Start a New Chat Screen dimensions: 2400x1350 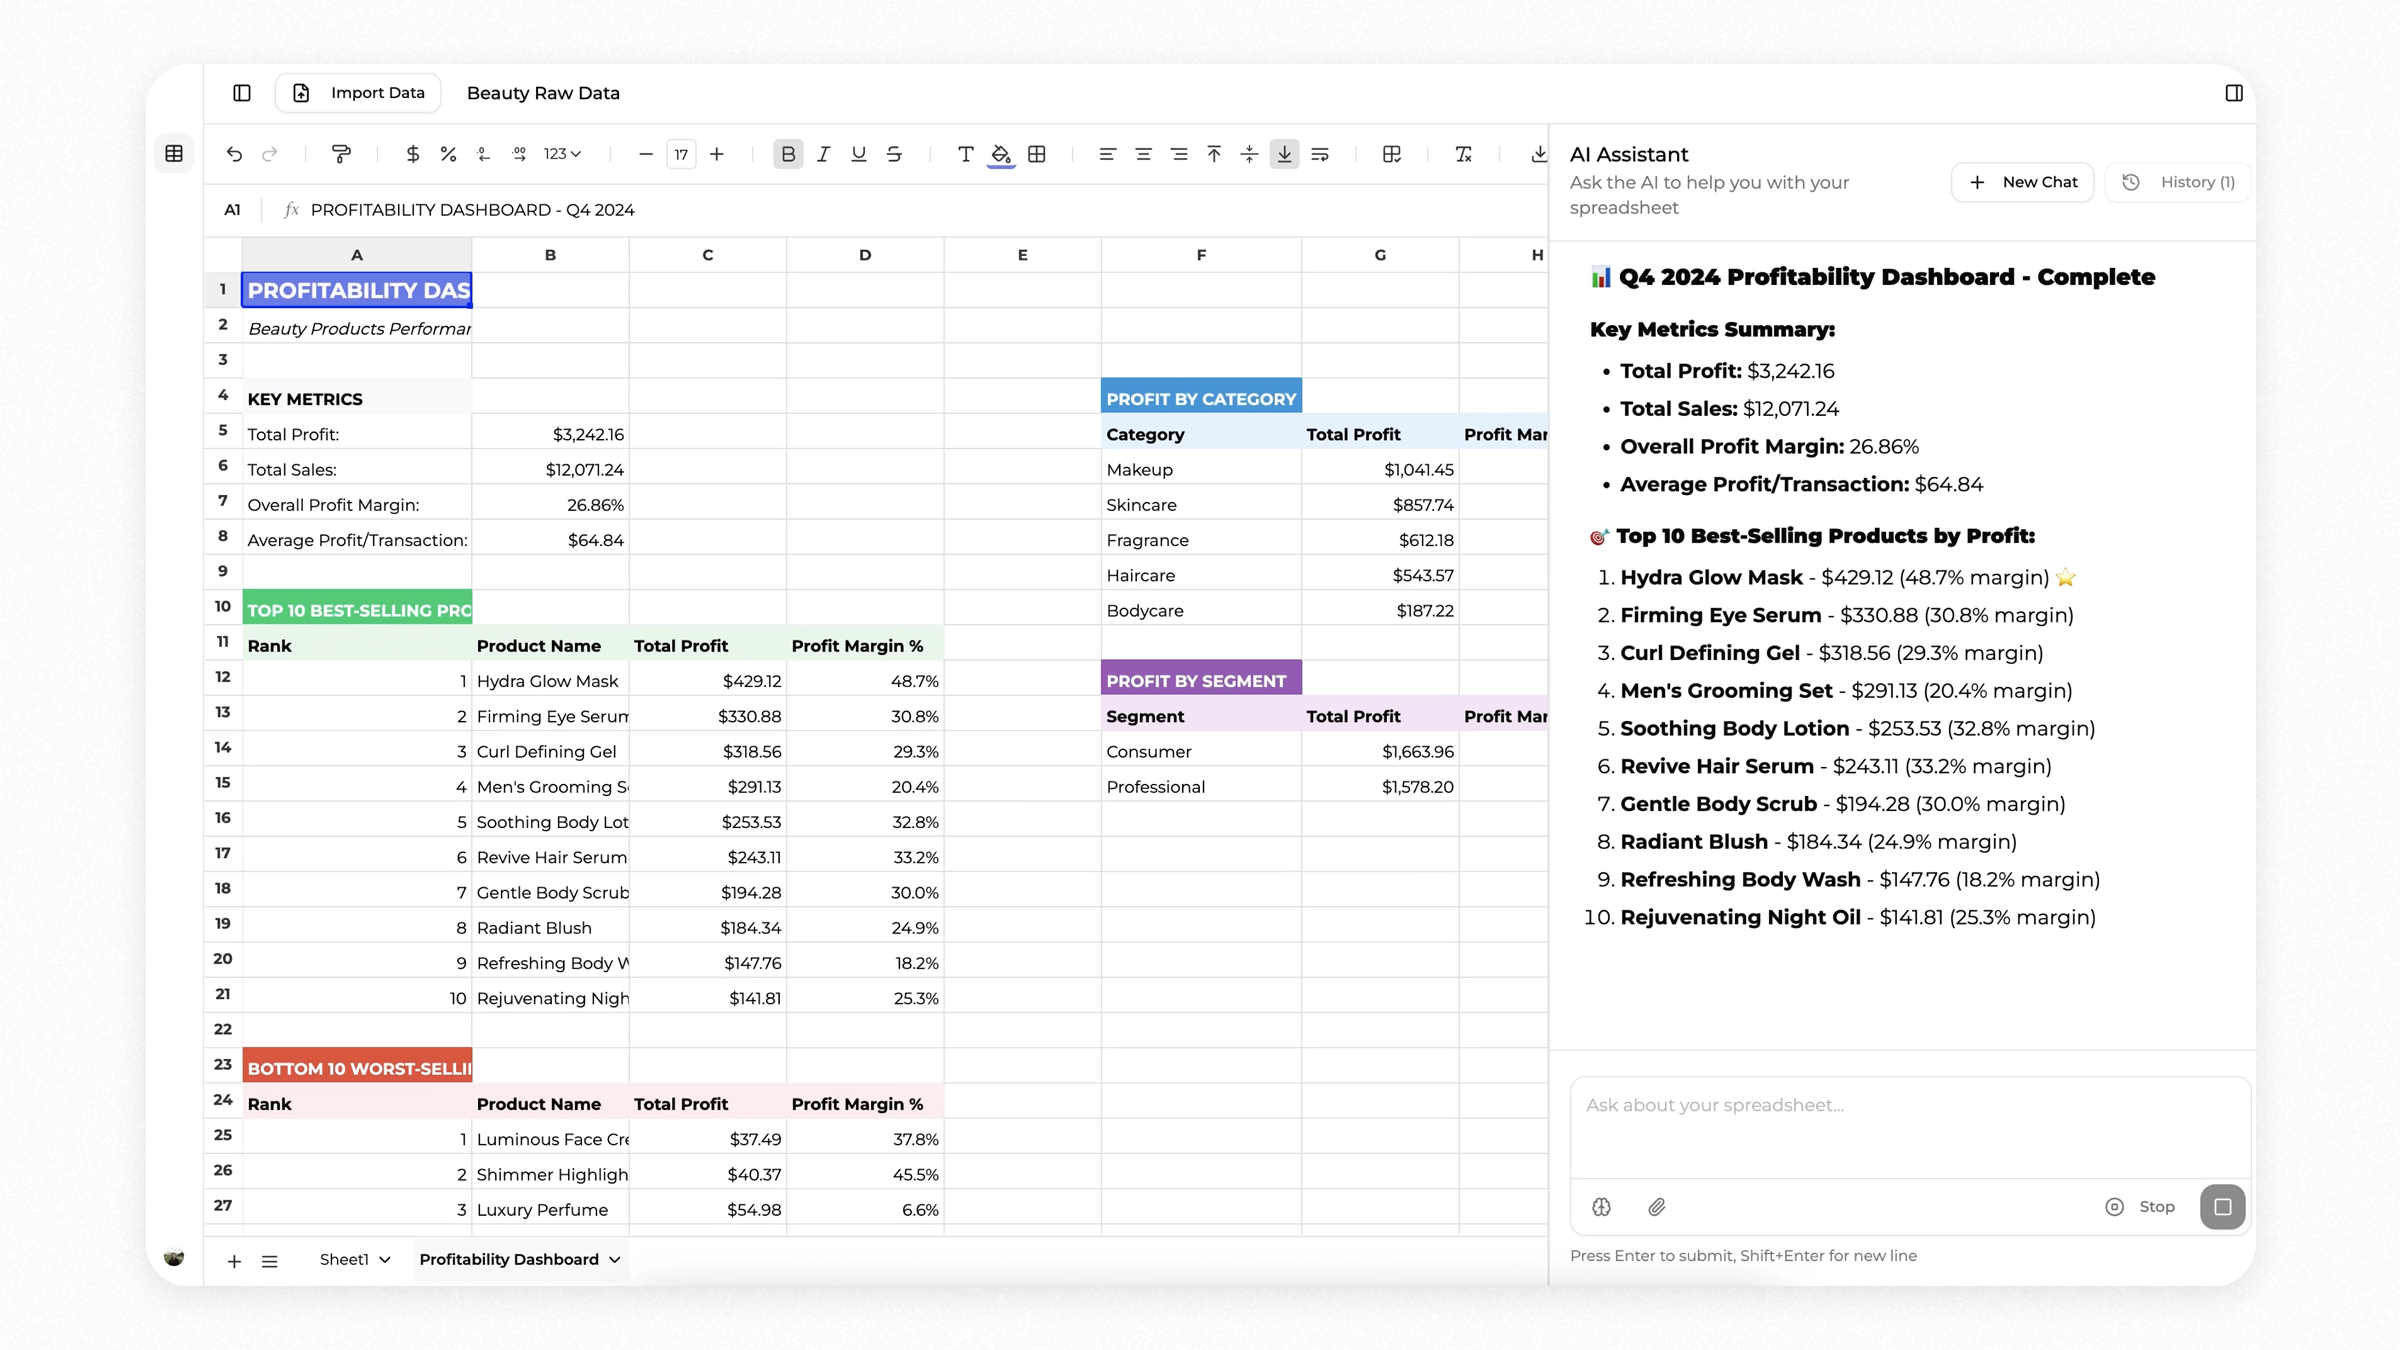coord(2022,182)
